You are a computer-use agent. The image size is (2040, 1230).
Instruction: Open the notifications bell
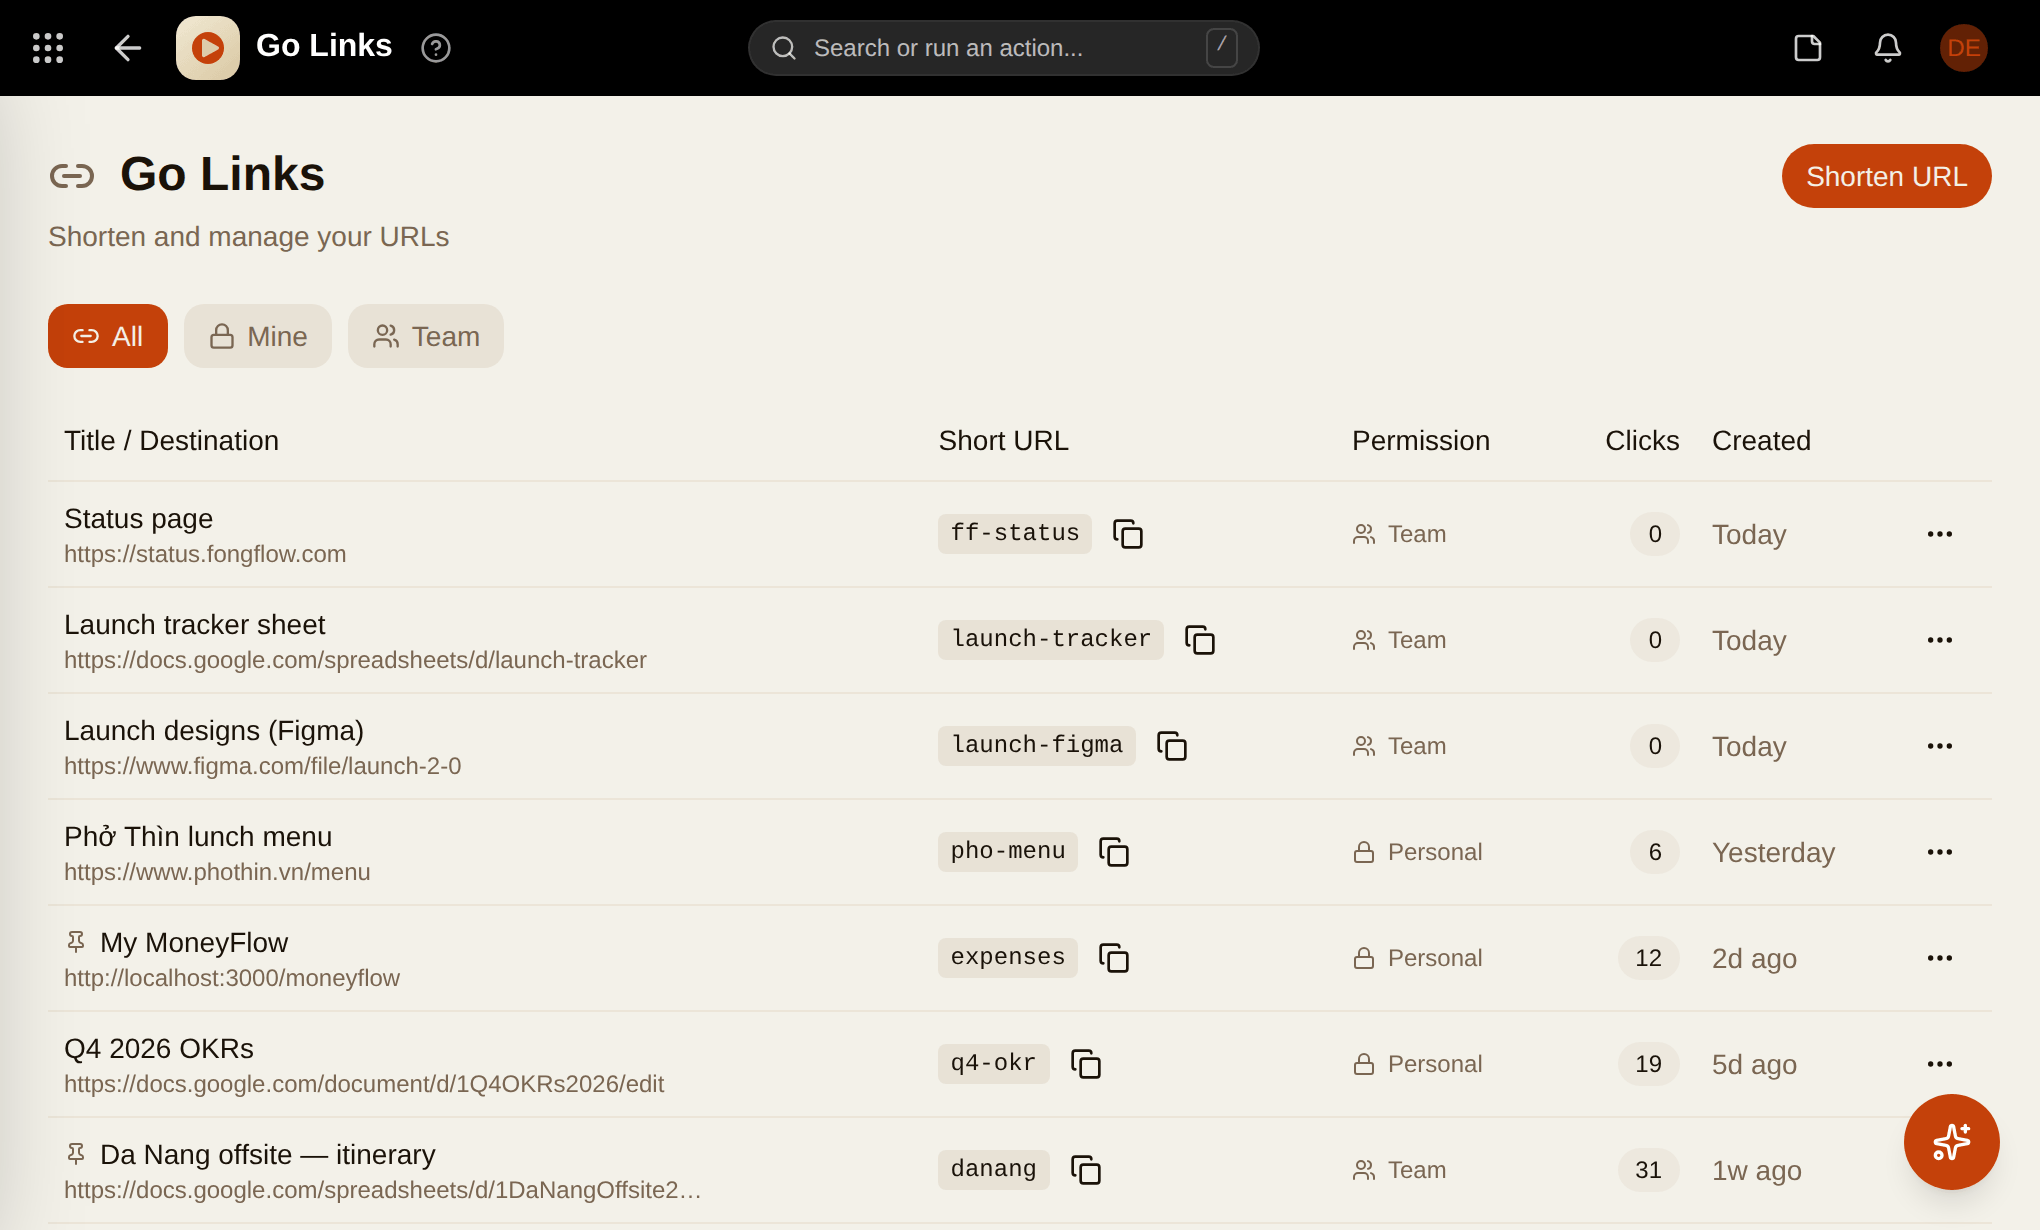[1888, 48]
